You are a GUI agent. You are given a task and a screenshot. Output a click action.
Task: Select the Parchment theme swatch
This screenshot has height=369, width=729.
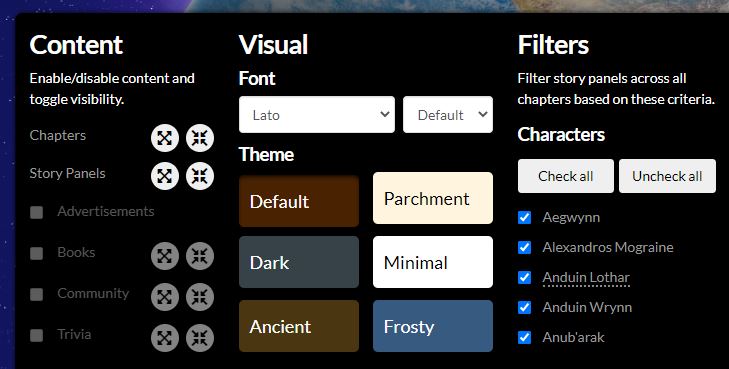[x=433, y=198]
